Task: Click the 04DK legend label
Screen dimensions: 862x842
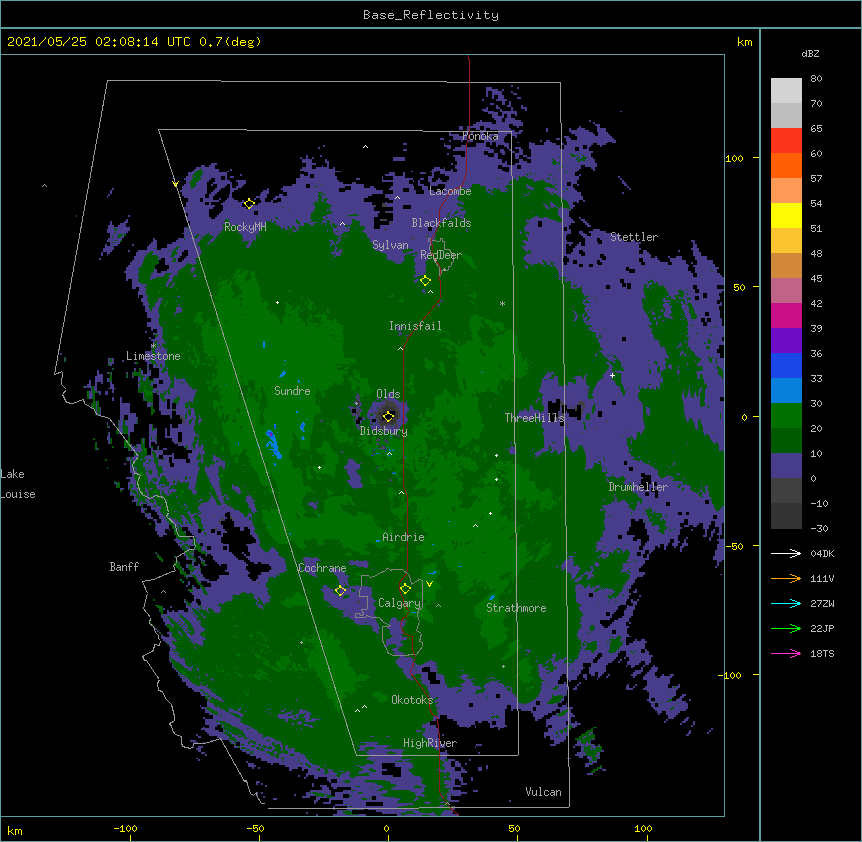Action: [x=822, y=553]
